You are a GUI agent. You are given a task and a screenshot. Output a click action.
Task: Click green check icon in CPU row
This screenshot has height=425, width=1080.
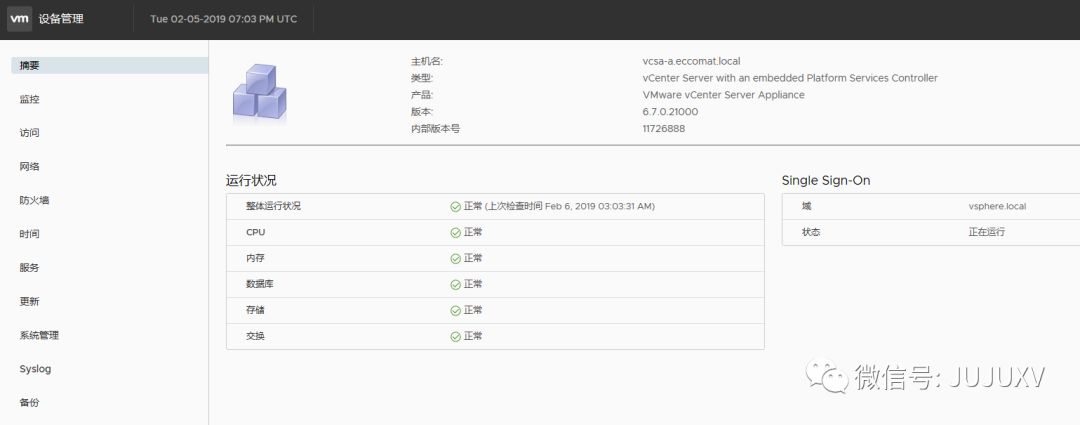click(455, 233)
